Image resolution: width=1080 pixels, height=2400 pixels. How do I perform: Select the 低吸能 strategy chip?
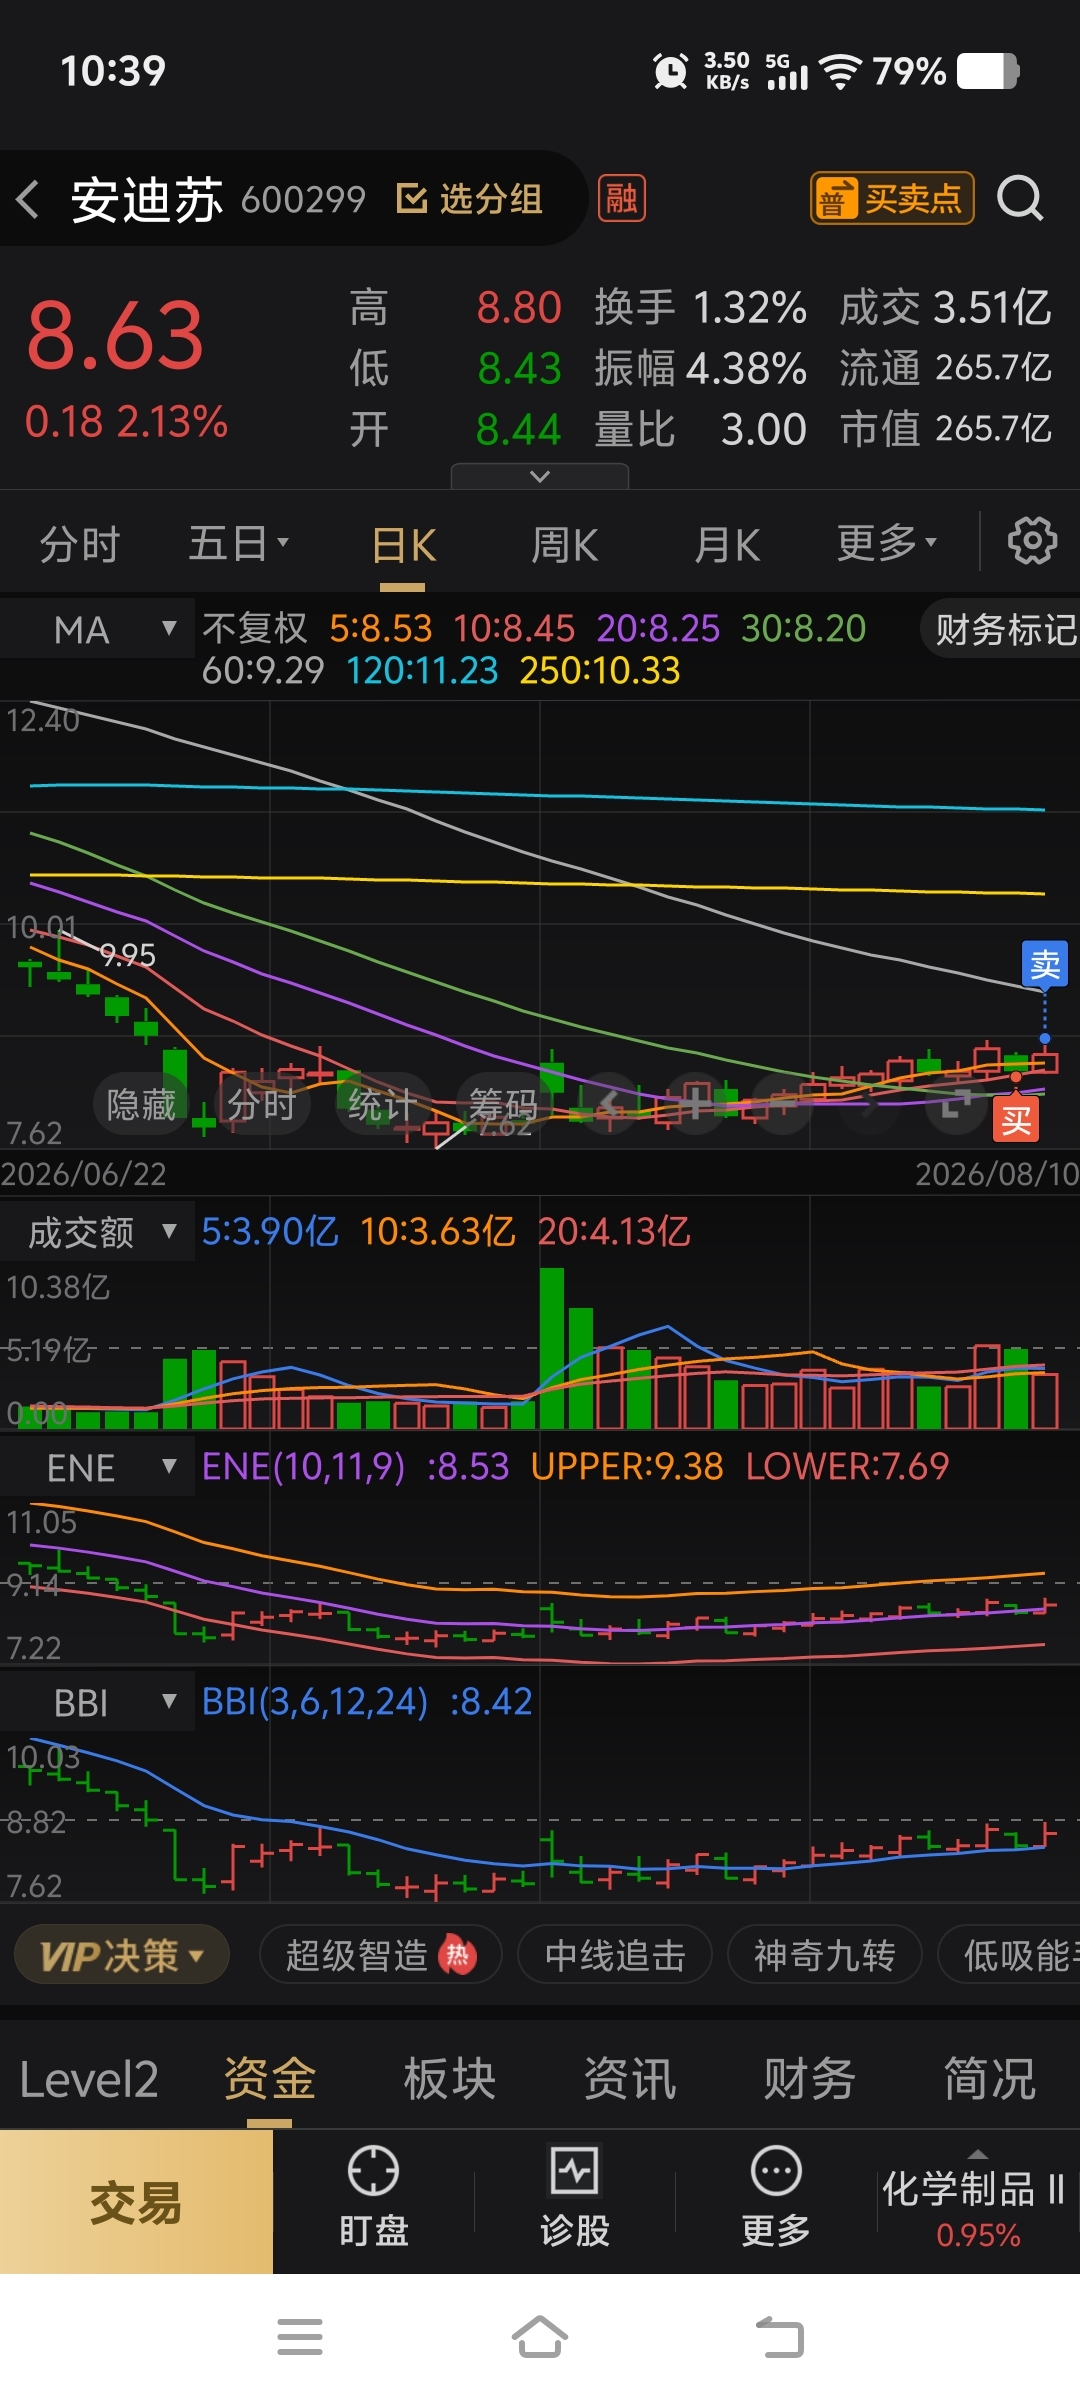pos(1010,1955)
